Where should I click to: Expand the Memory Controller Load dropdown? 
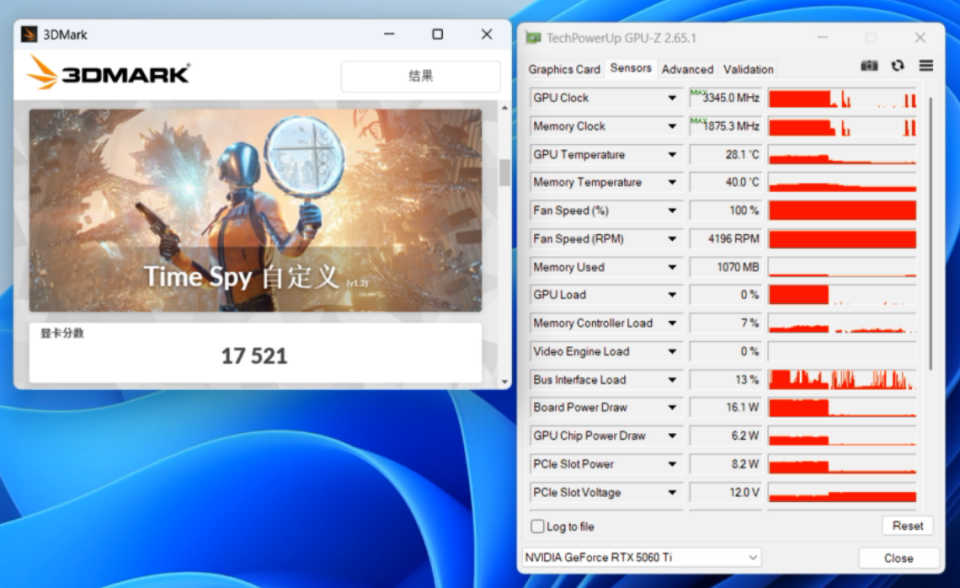coord(672,323)
